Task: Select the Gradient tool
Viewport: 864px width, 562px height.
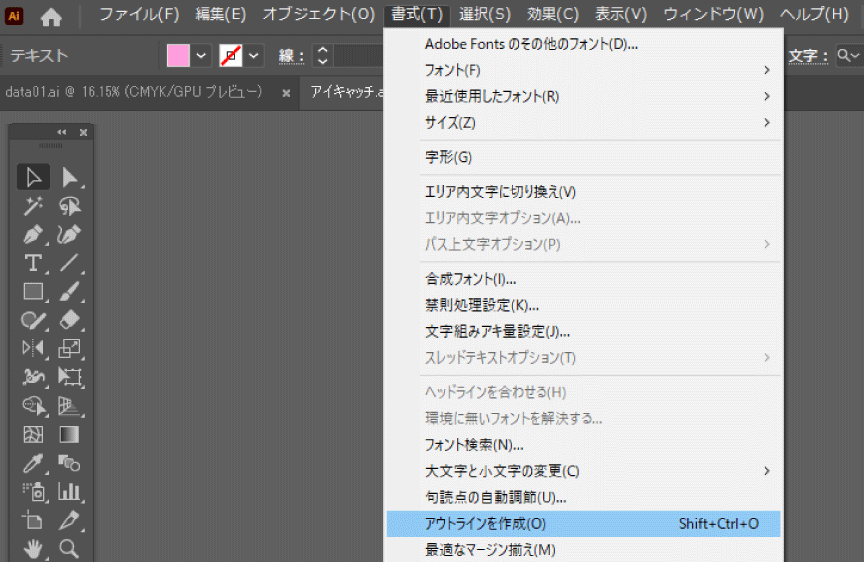Action: [69, 434]
